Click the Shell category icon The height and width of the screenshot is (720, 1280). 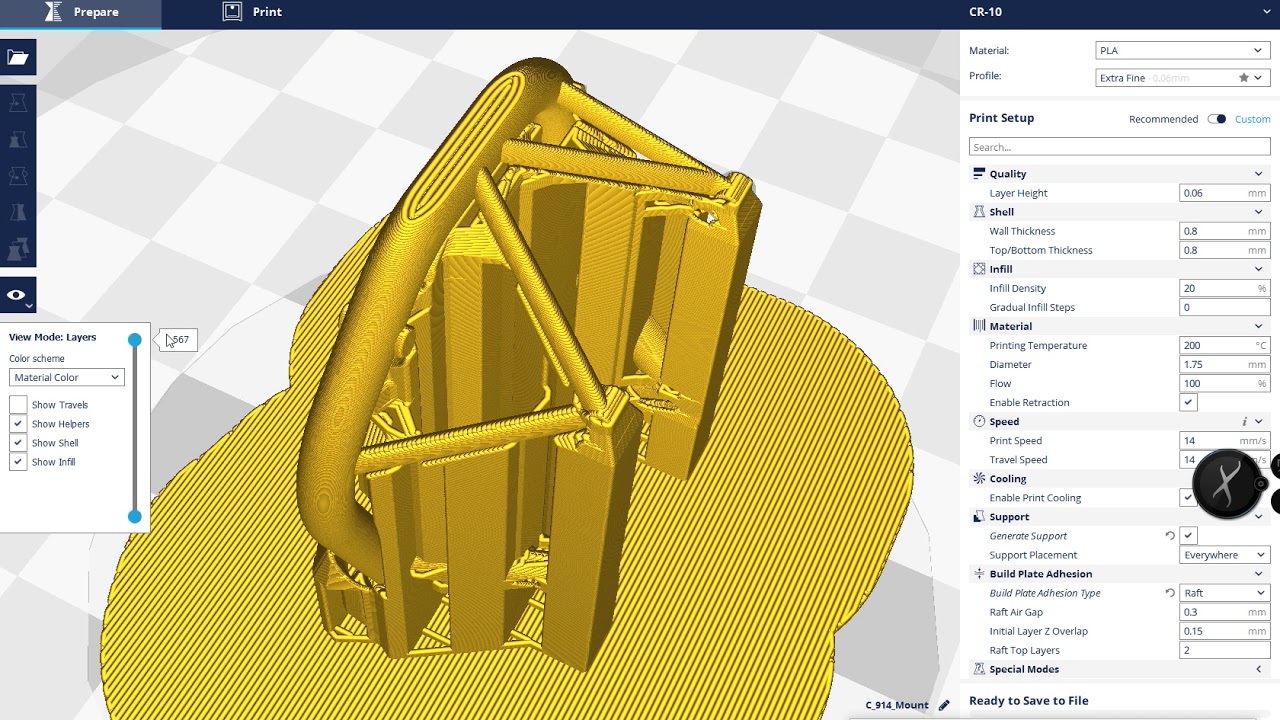[x=979, y=212]
